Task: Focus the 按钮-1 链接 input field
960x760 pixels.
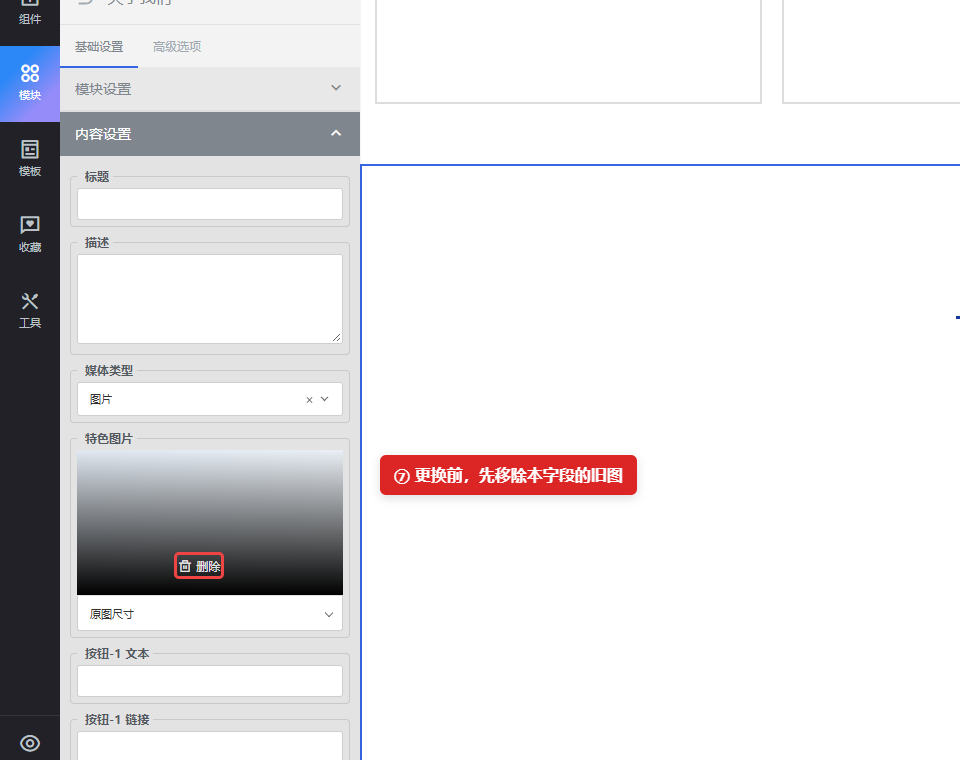Action: click(210, 746)
